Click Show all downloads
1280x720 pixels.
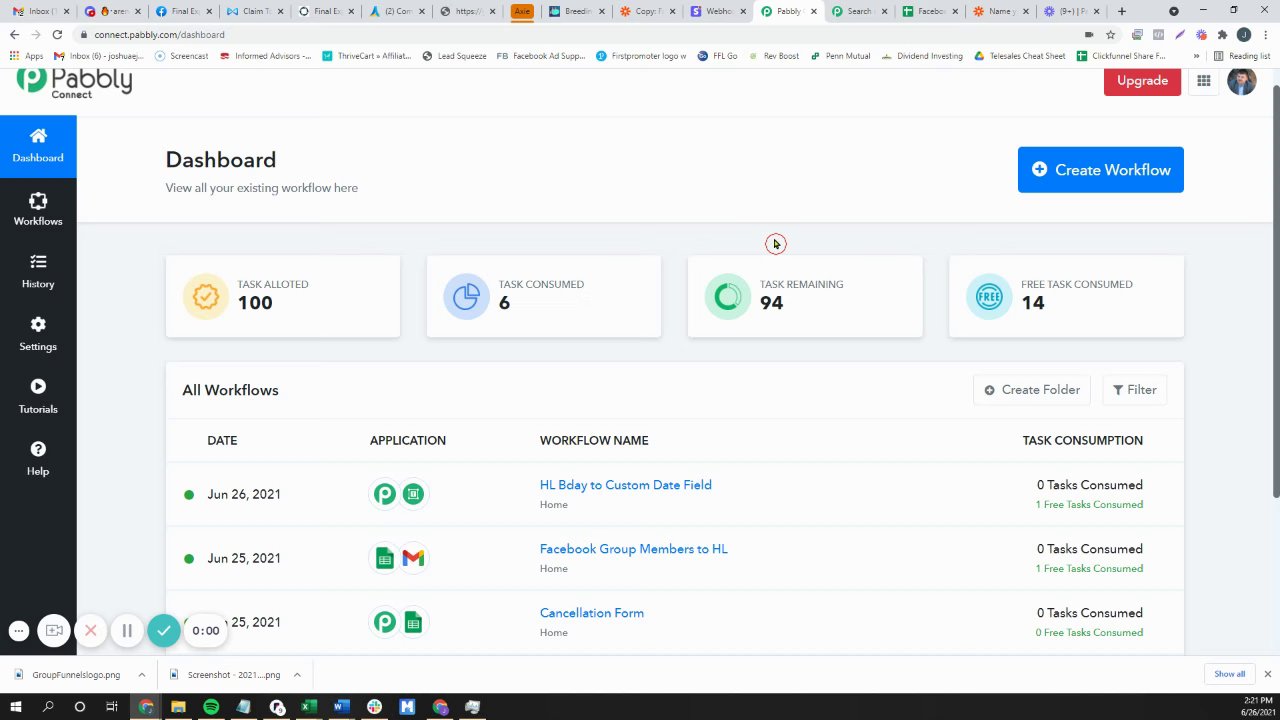coord(1230,674)
